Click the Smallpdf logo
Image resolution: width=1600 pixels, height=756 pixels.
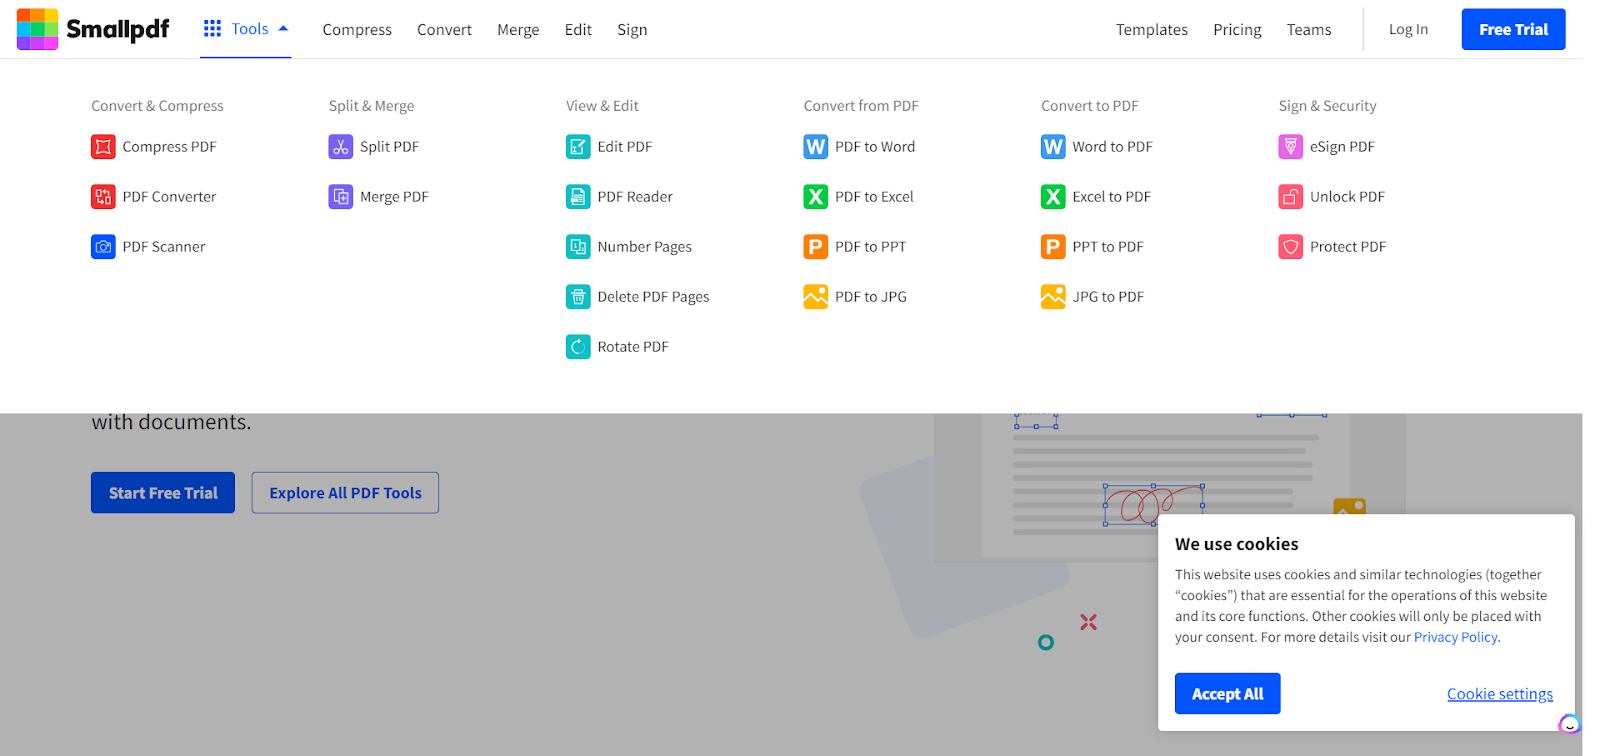click(x=93, y=29)
